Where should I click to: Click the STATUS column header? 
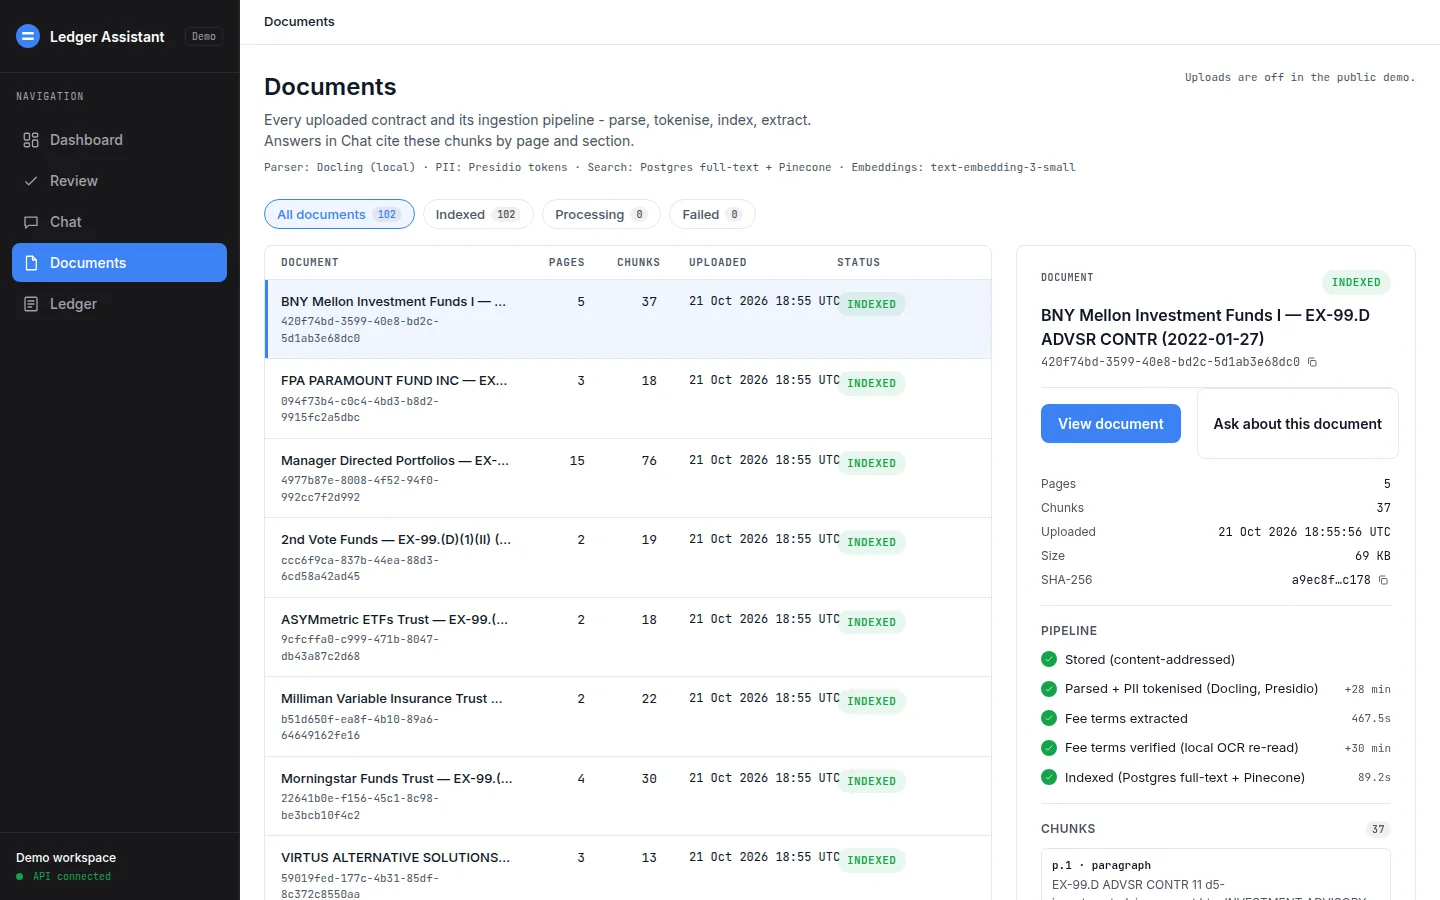tap(859, 262)
